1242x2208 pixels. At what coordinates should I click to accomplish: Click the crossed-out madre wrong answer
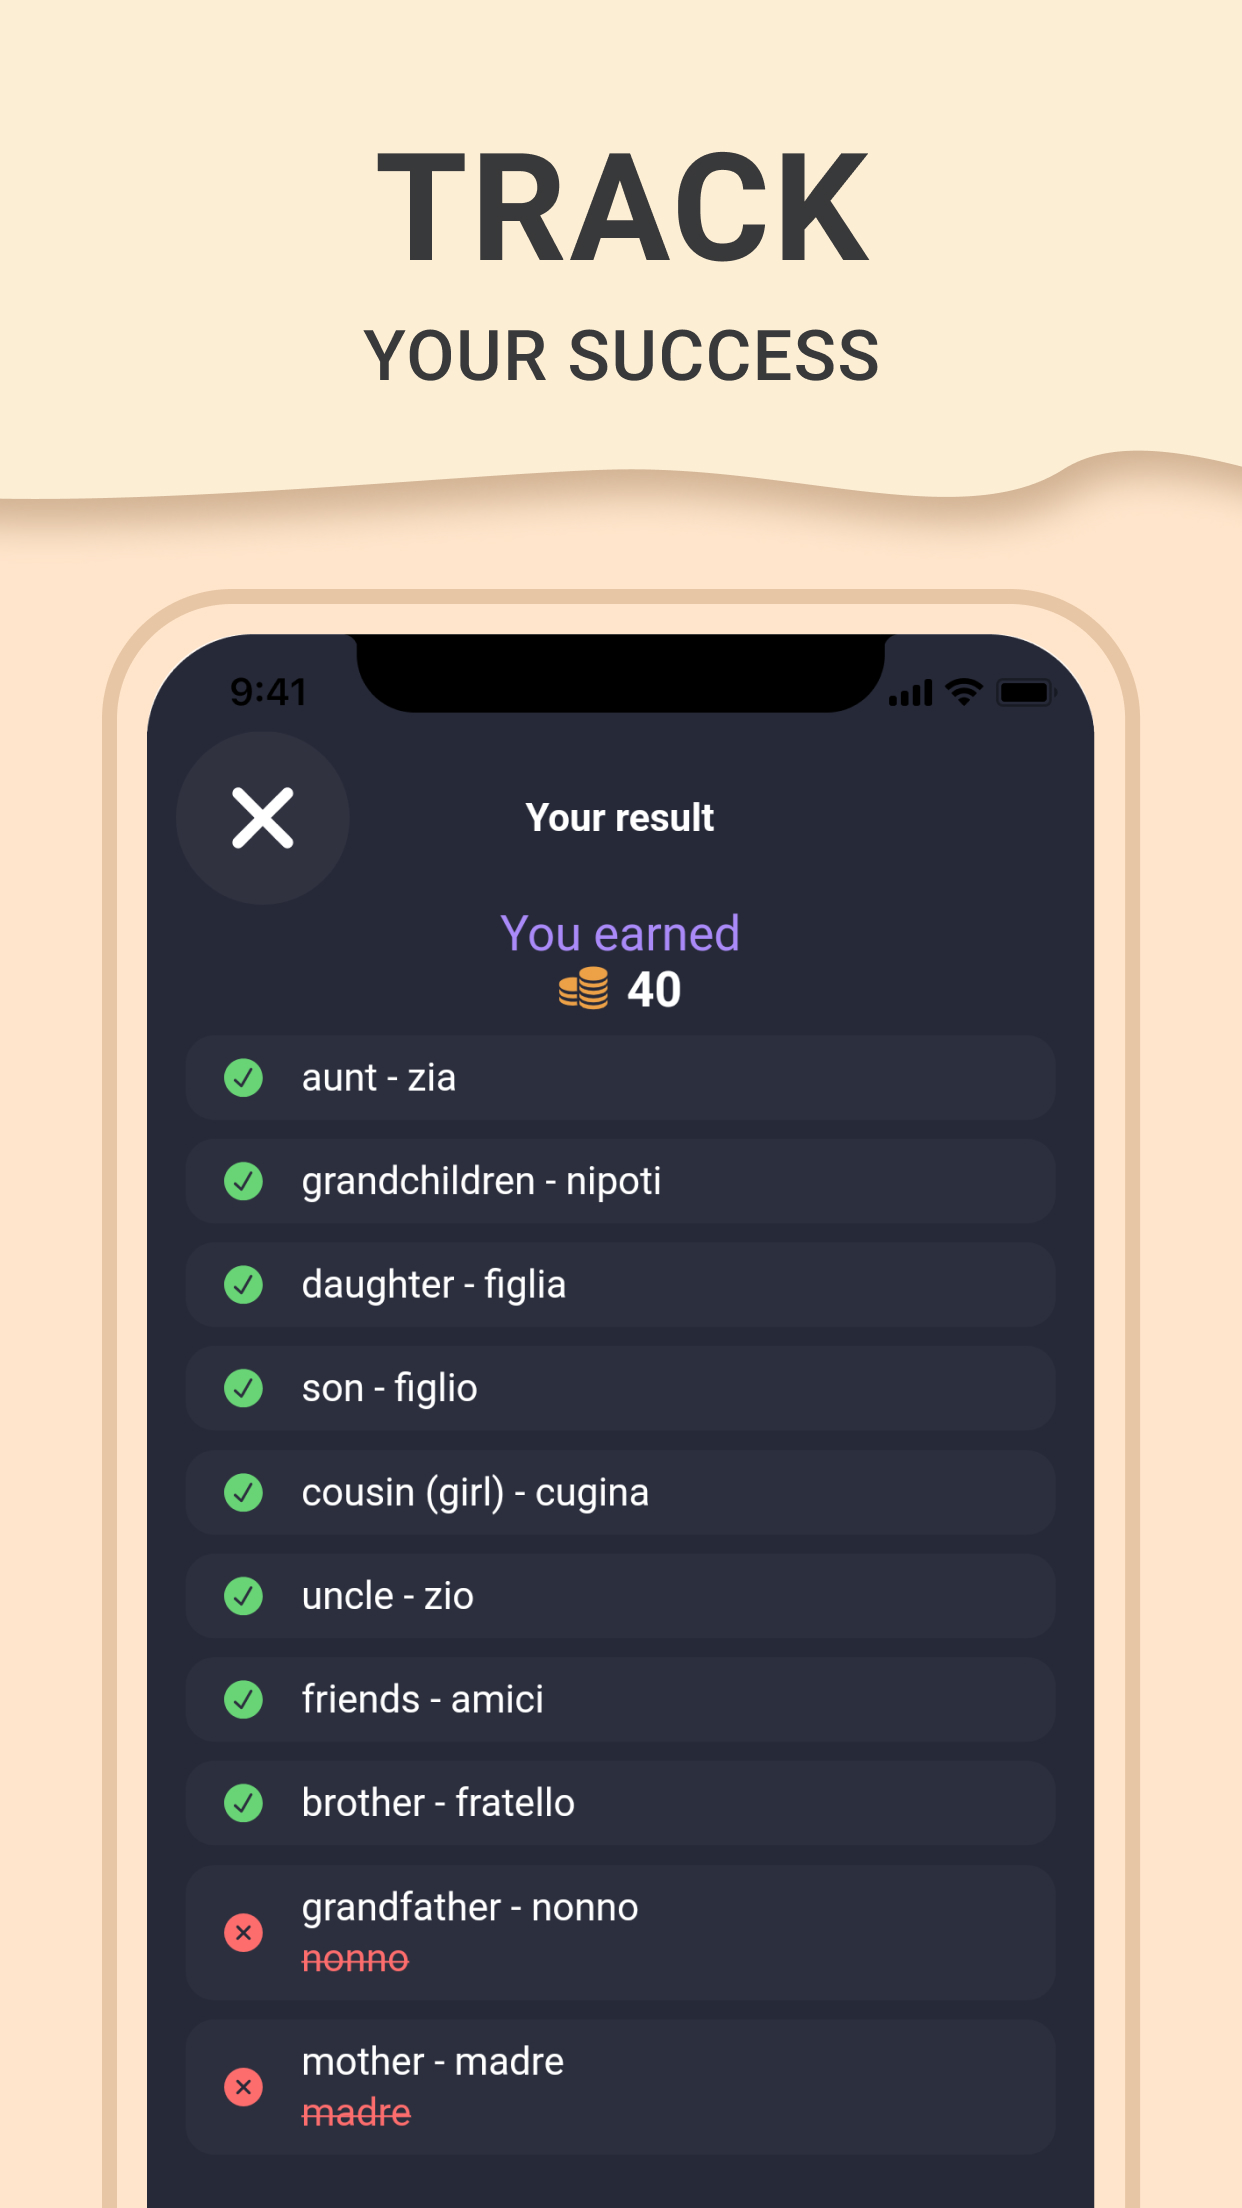point(356,2113)
